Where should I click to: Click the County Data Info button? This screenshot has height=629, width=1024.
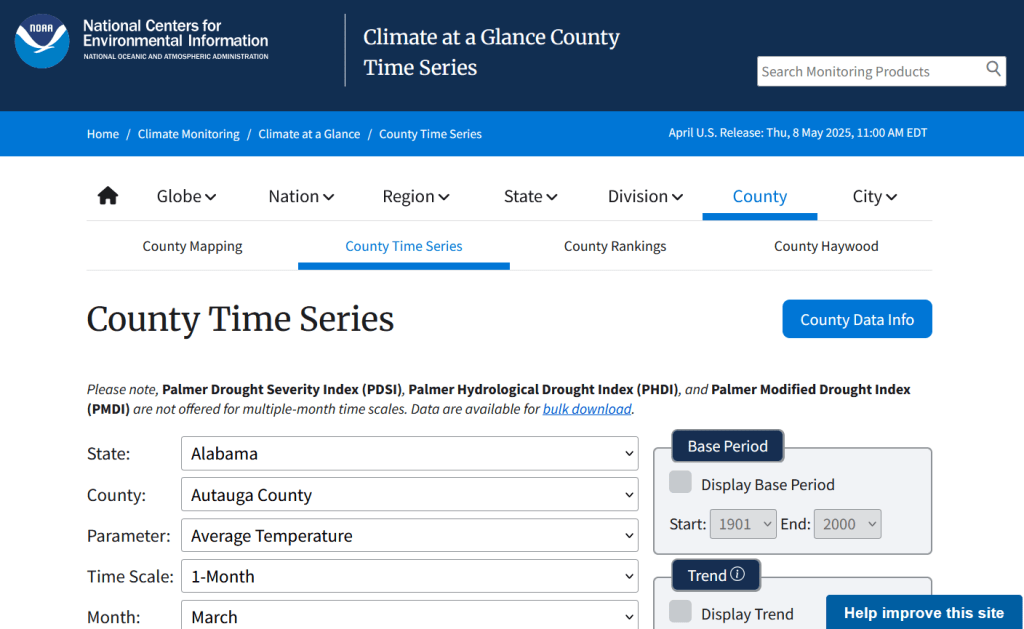pyautogui.click(x=857, y=320)
